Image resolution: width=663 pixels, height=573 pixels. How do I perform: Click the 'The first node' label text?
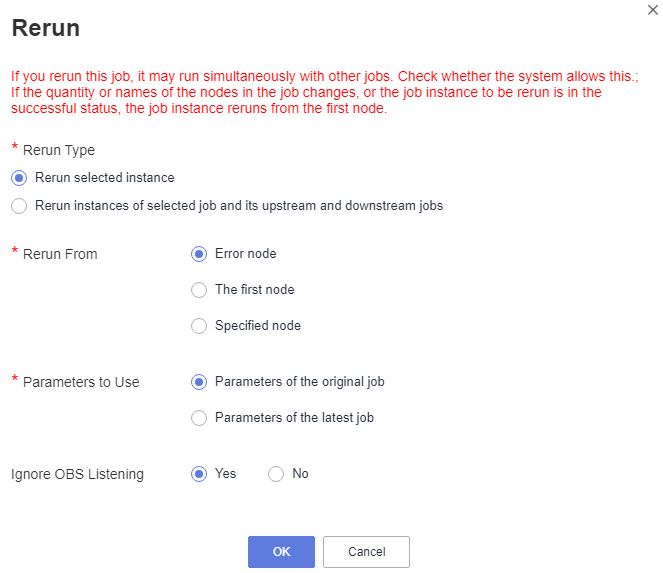pyautogui.click(x=255, y=290)
